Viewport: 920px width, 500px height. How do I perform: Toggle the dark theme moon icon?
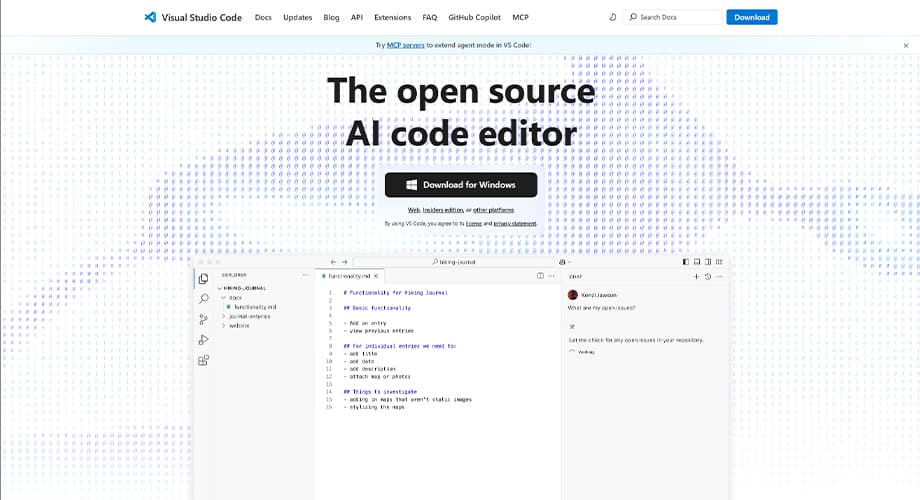[x=612, y=17]
